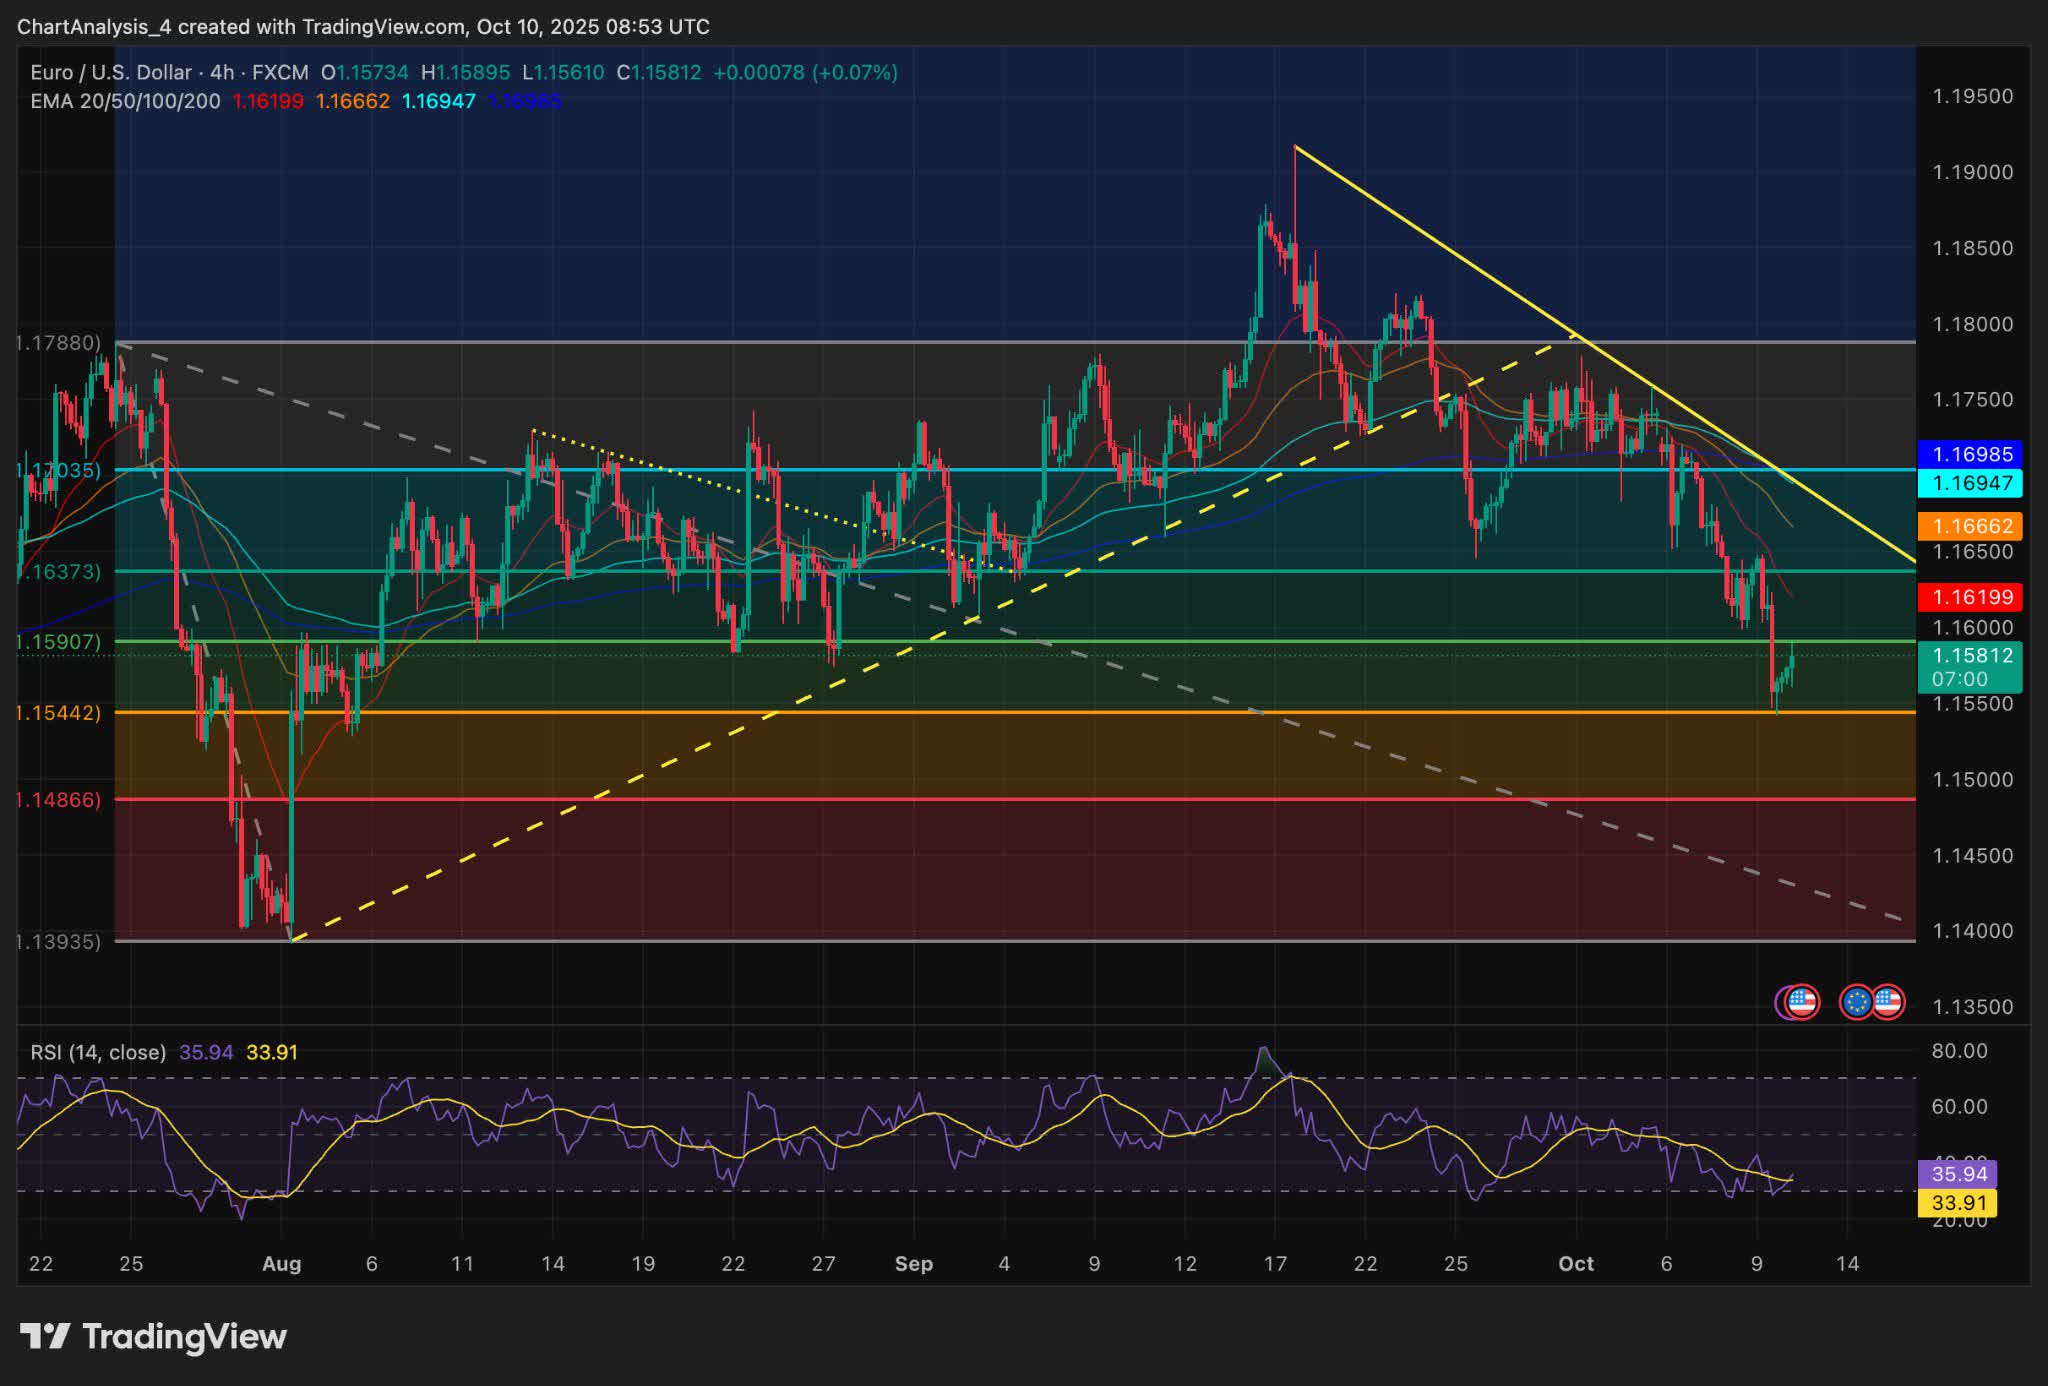Click the EU flag in the paired flags icon
This screenshot has height=1386, width=2048.
click(1858, 1003)
